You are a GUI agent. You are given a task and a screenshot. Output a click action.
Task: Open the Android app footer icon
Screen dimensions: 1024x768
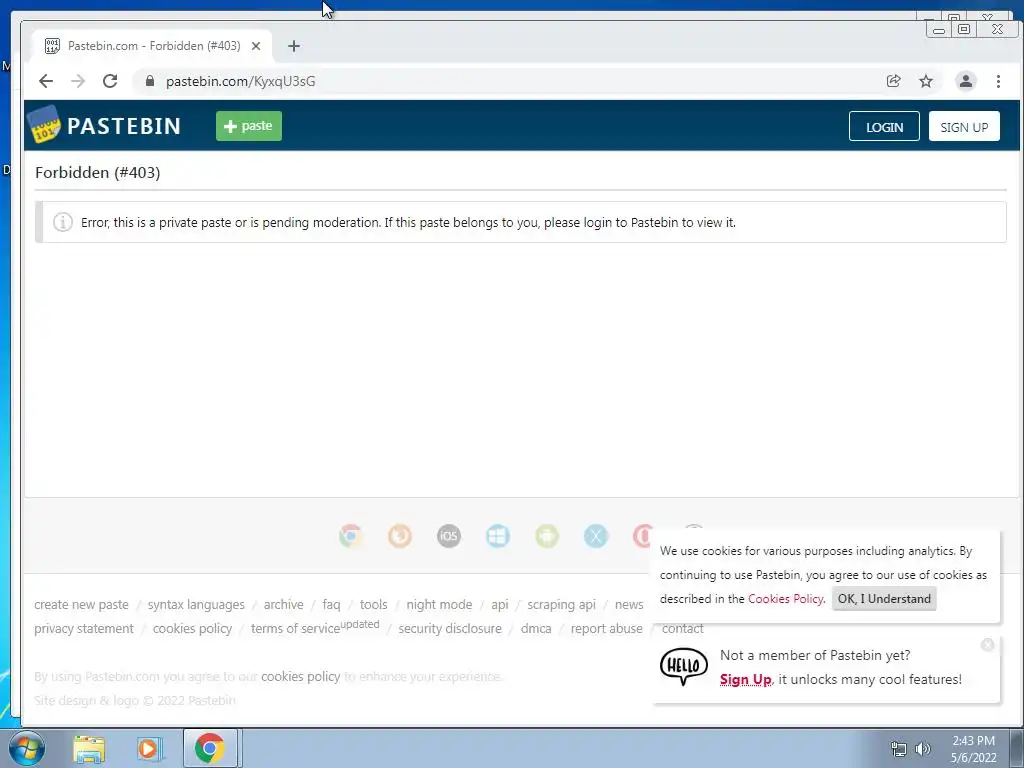click(547, 536)
